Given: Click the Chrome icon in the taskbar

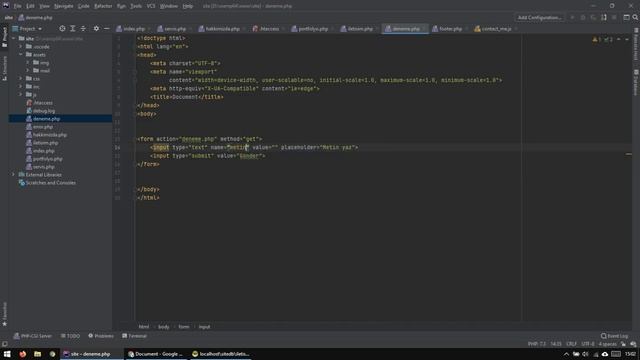Looking at the screenshot, I should [52, 354].
